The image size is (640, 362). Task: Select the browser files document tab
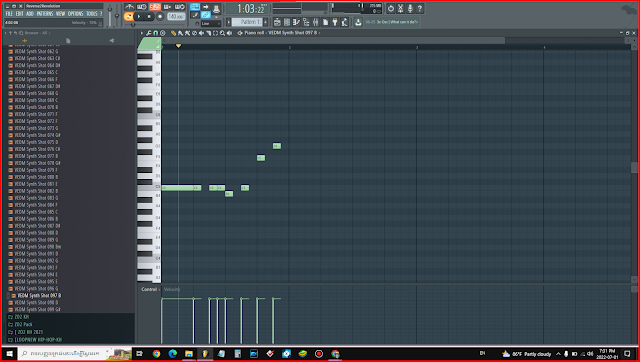click(68, 40)
